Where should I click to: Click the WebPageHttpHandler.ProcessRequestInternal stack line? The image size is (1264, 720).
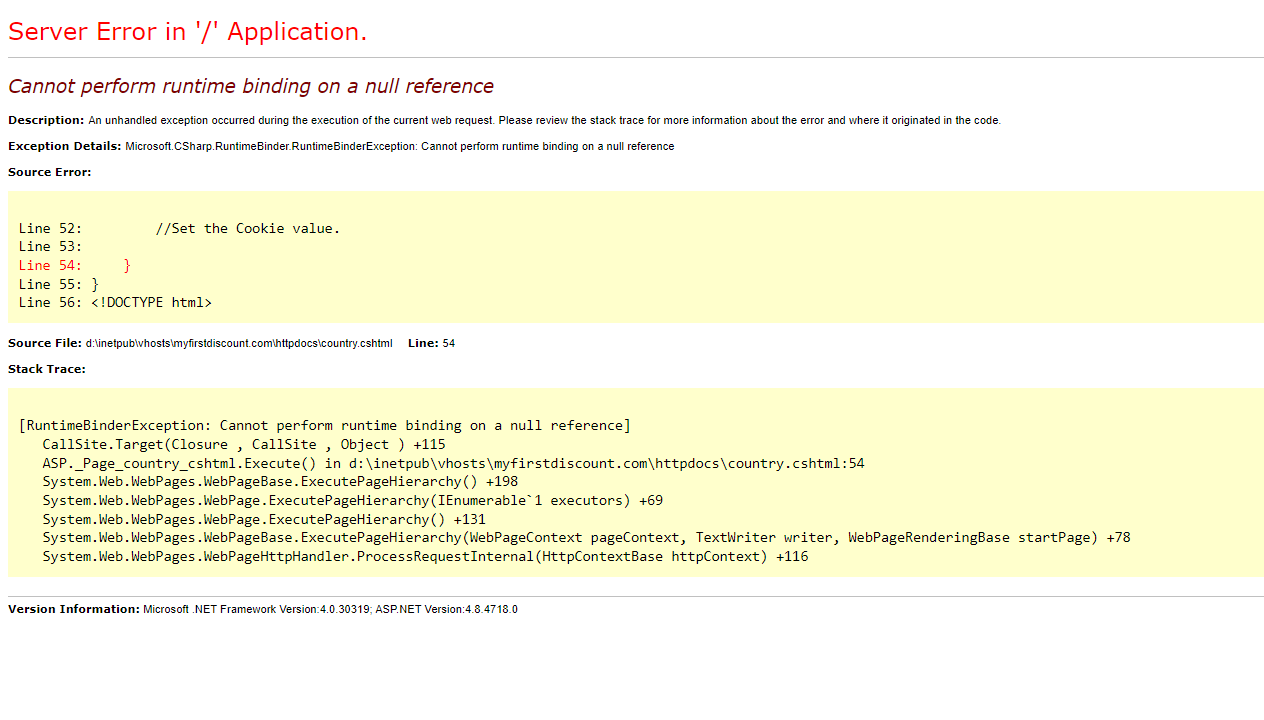point(425,556)
